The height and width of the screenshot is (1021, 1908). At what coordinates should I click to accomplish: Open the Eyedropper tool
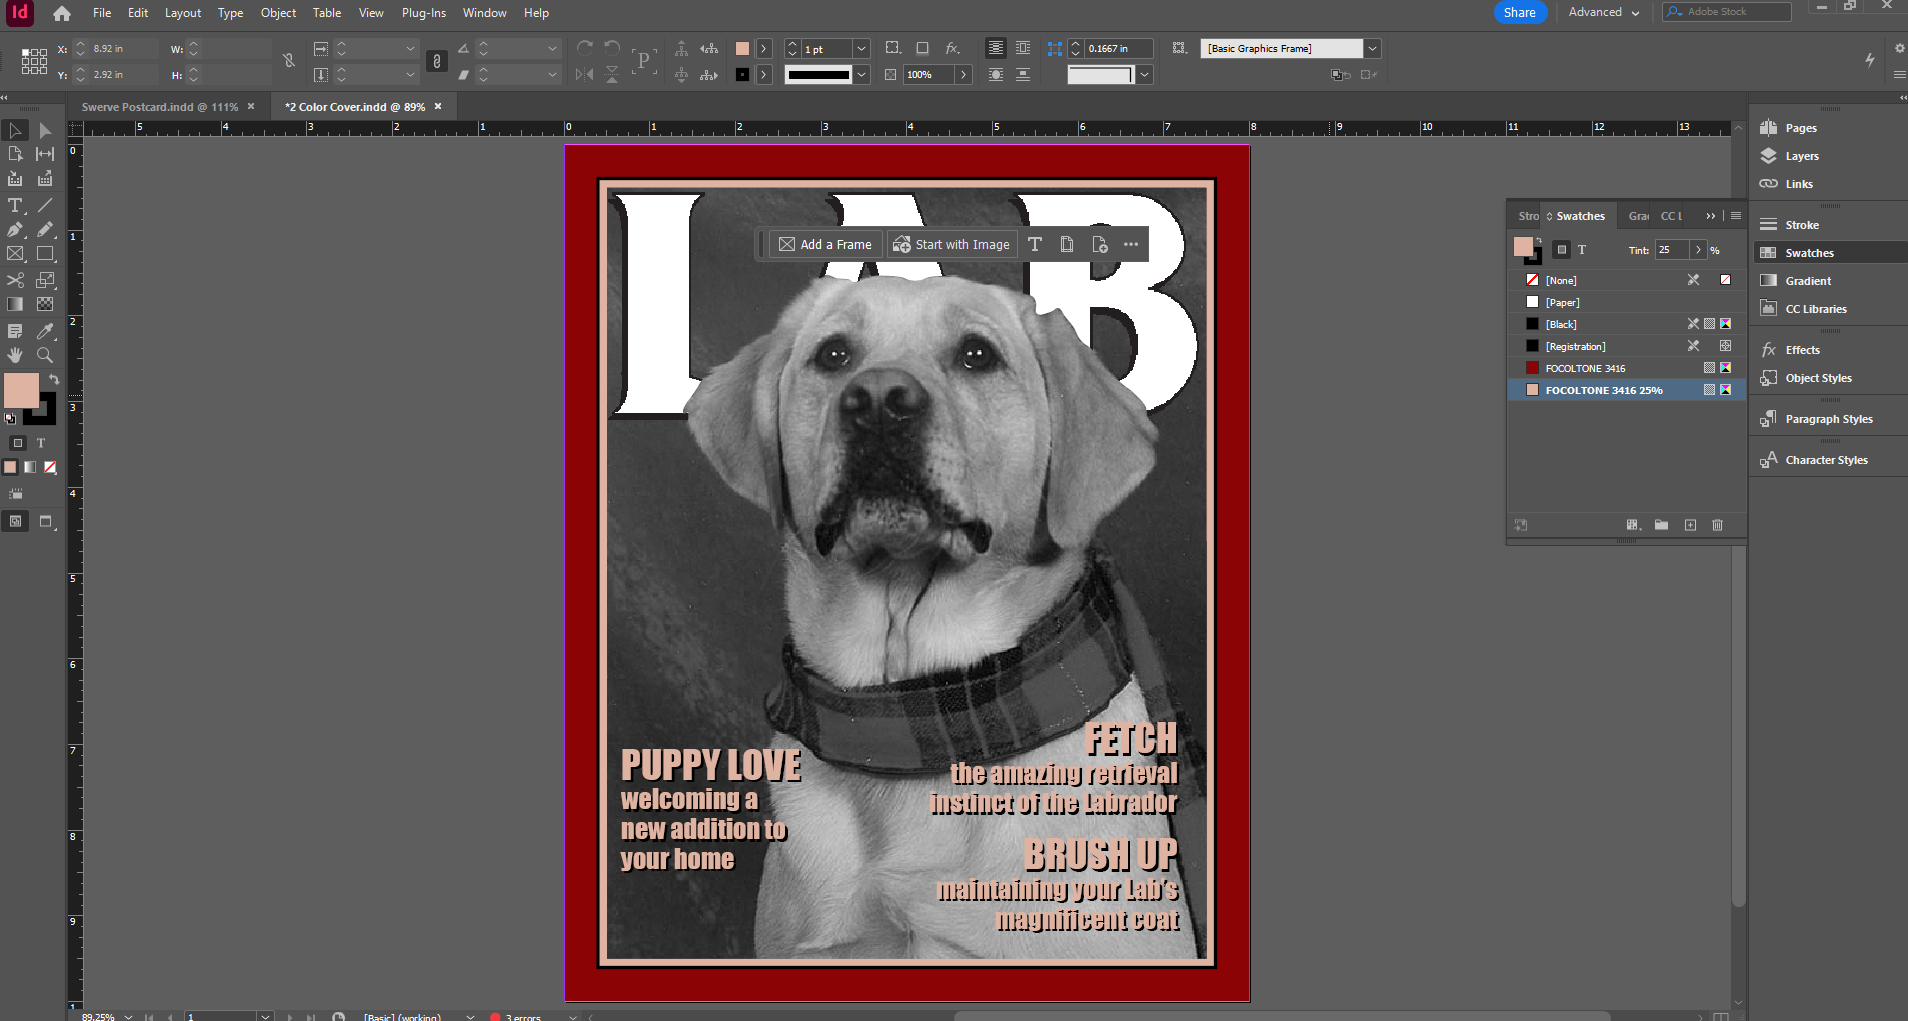pyautogui.click(x=44, y=331)
